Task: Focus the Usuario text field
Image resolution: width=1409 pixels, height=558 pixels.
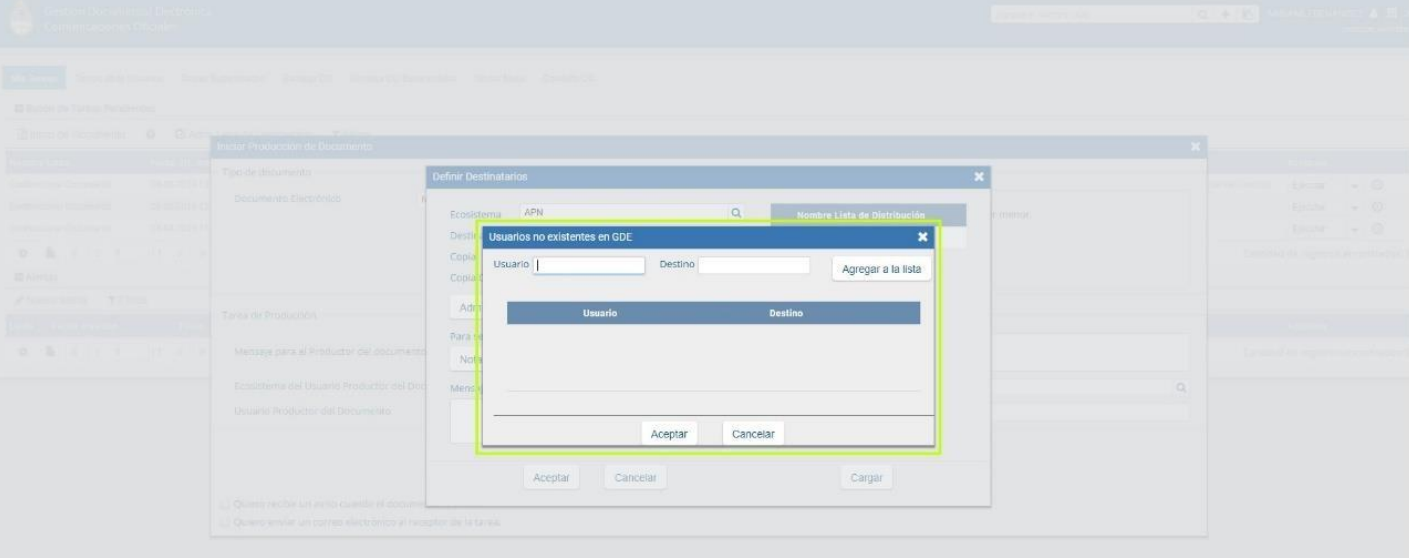Action: [x=590, y=265]
